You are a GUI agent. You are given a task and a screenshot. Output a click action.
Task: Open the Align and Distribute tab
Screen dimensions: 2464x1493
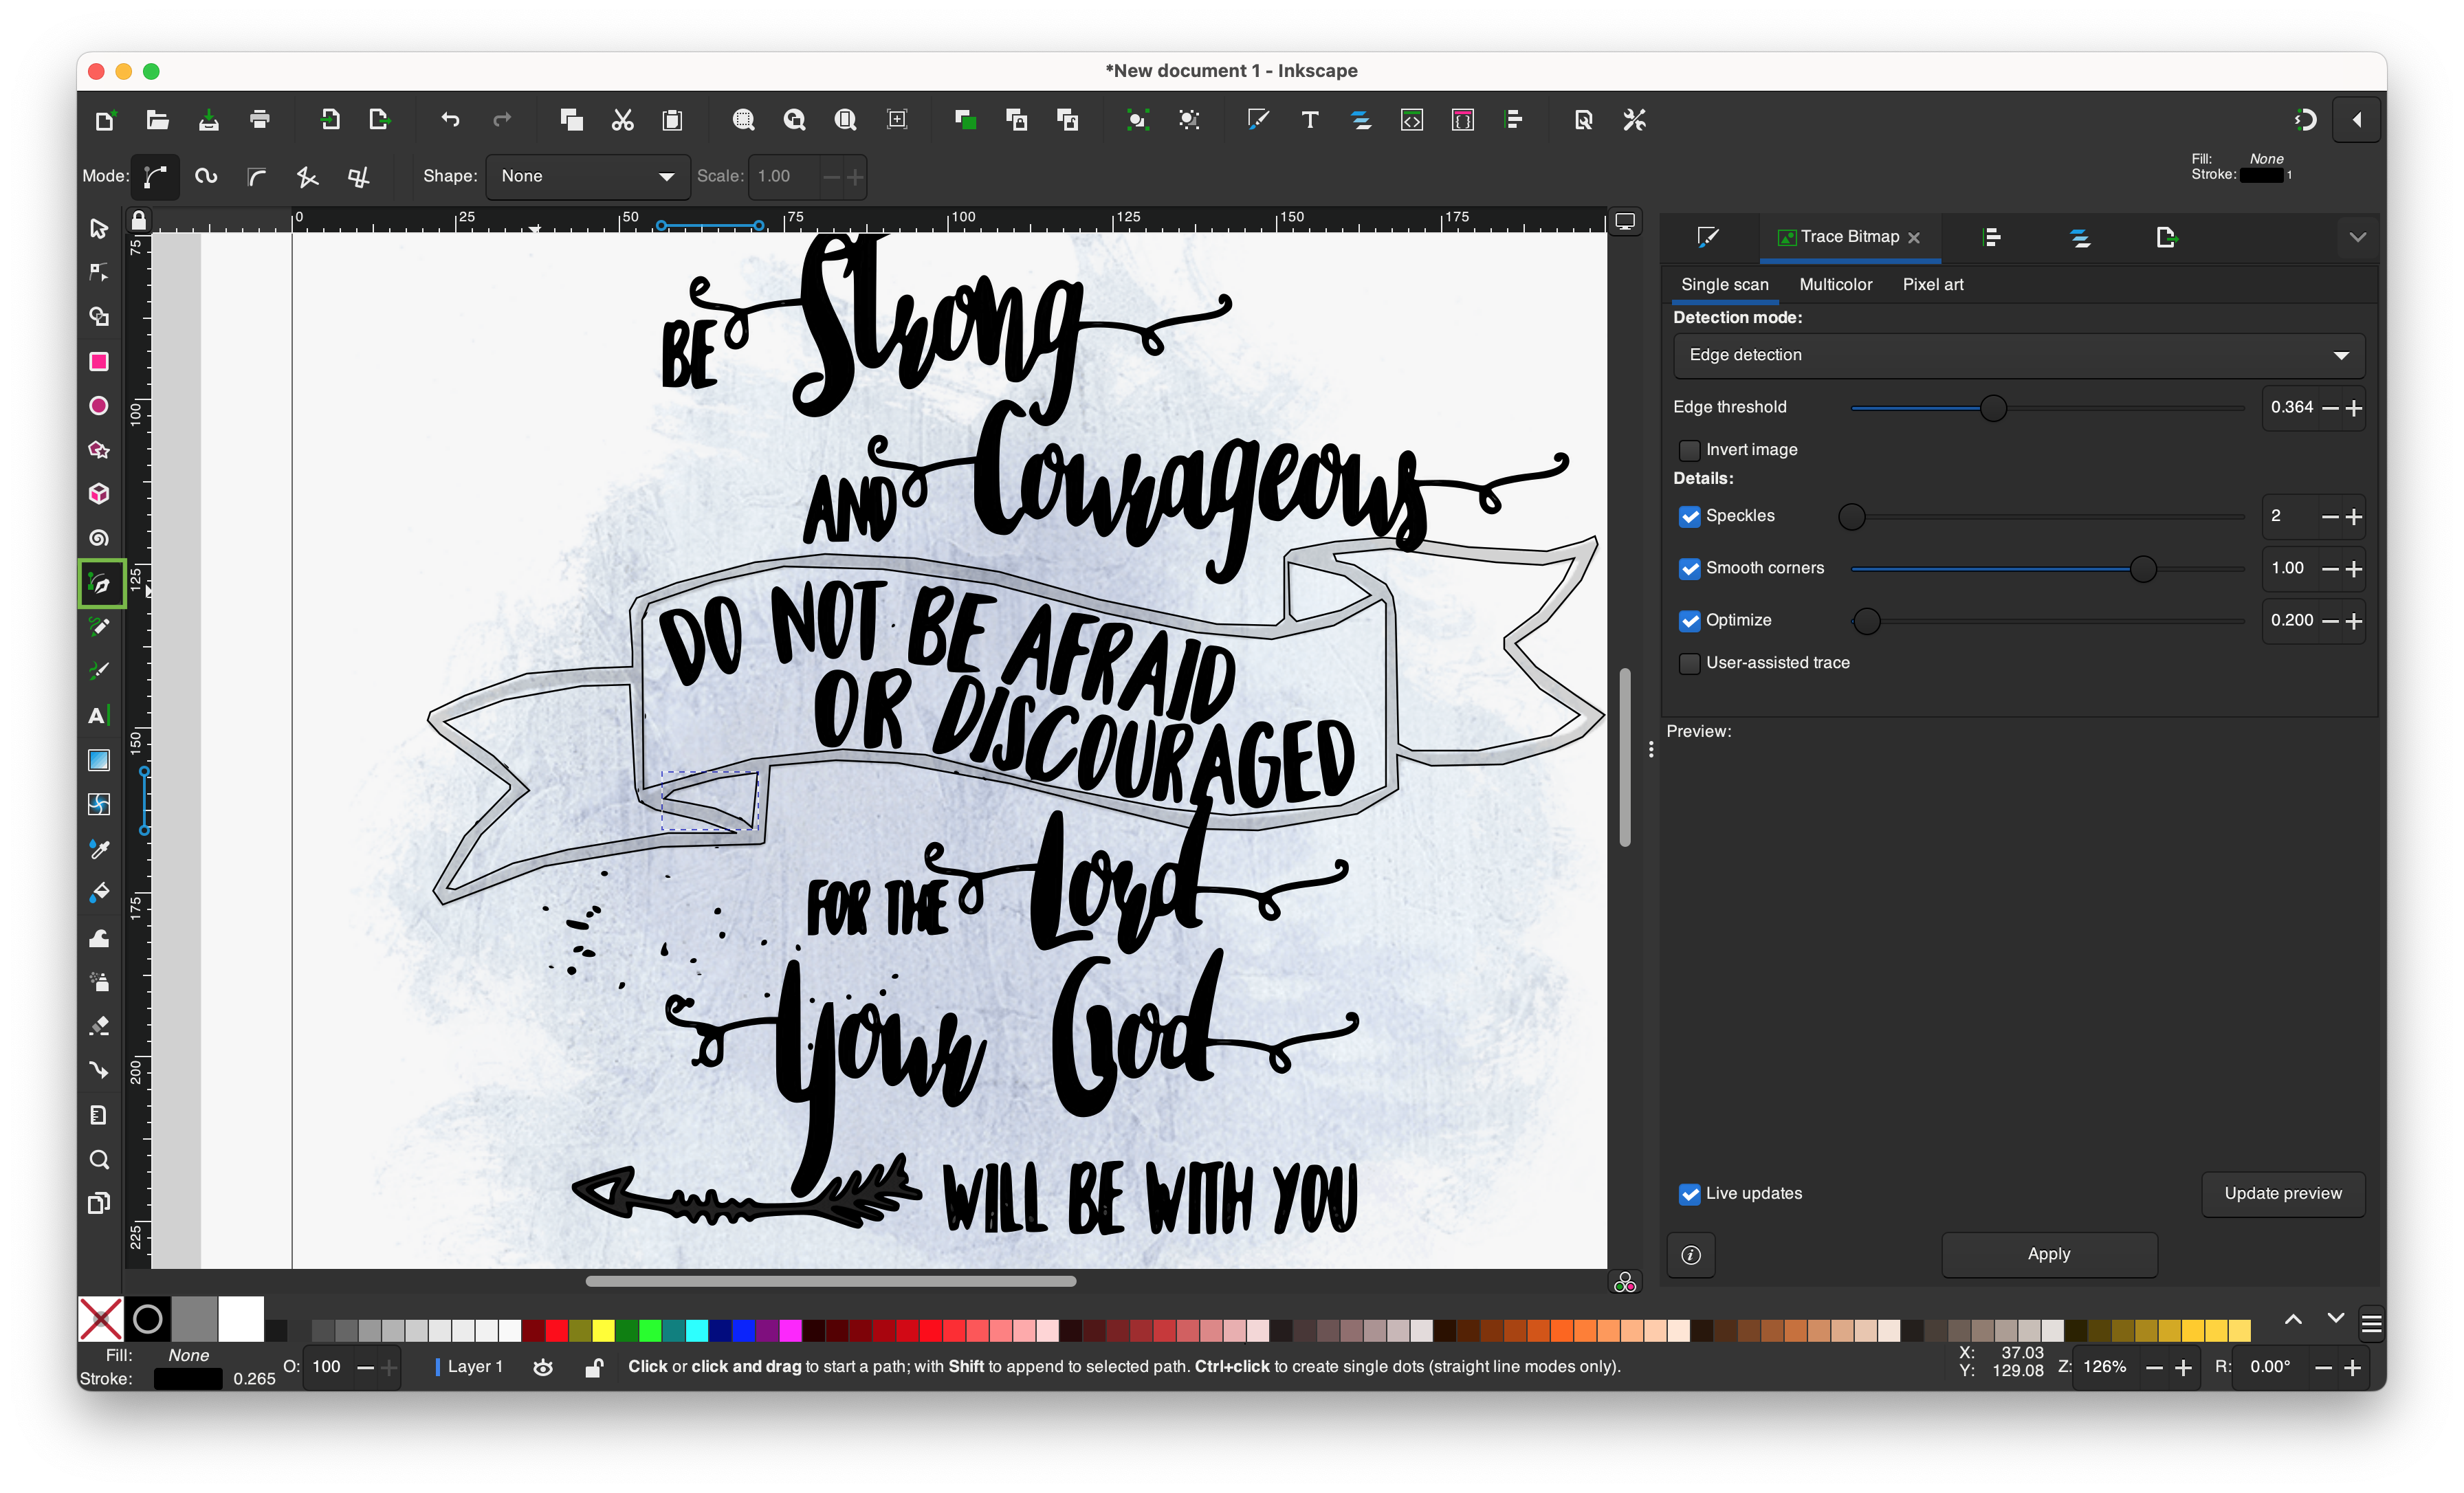1991,237
